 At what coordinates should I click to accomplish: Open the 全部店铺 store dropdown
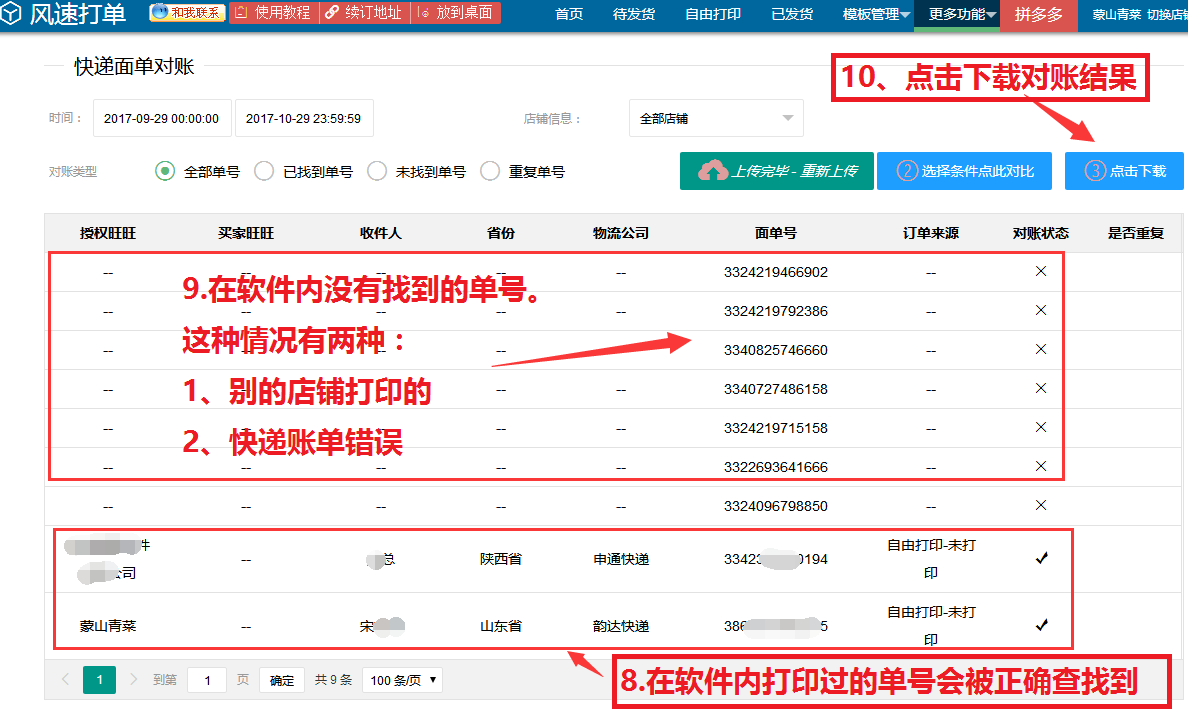click(716, 118)
